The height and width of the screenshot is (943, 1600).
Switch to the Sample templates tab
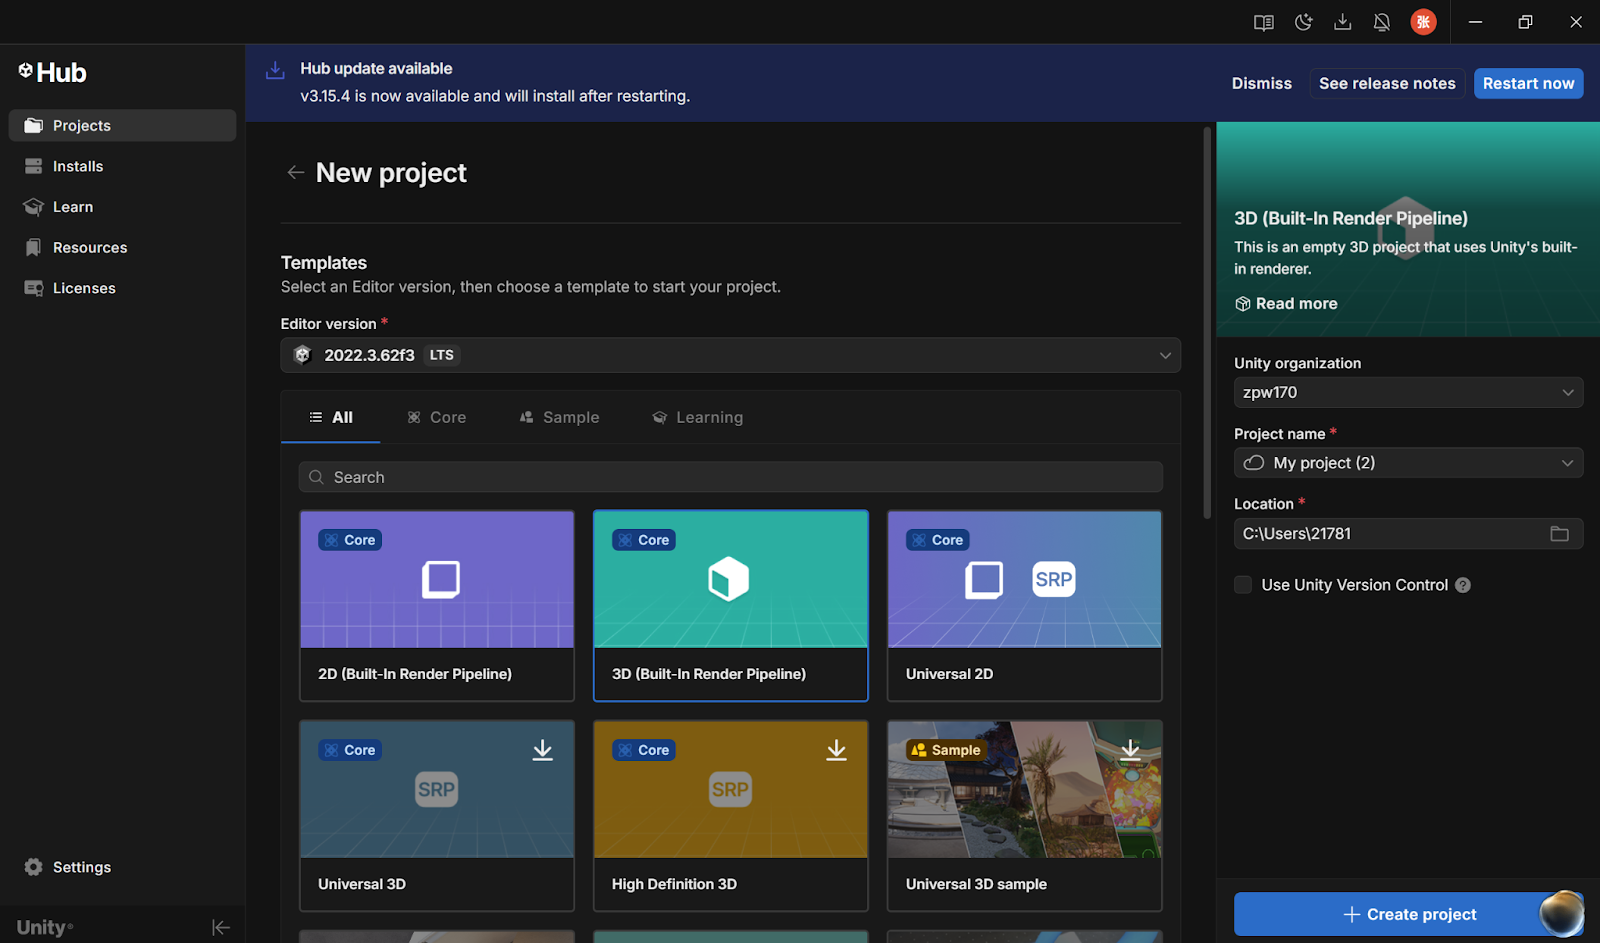(559, 417)
